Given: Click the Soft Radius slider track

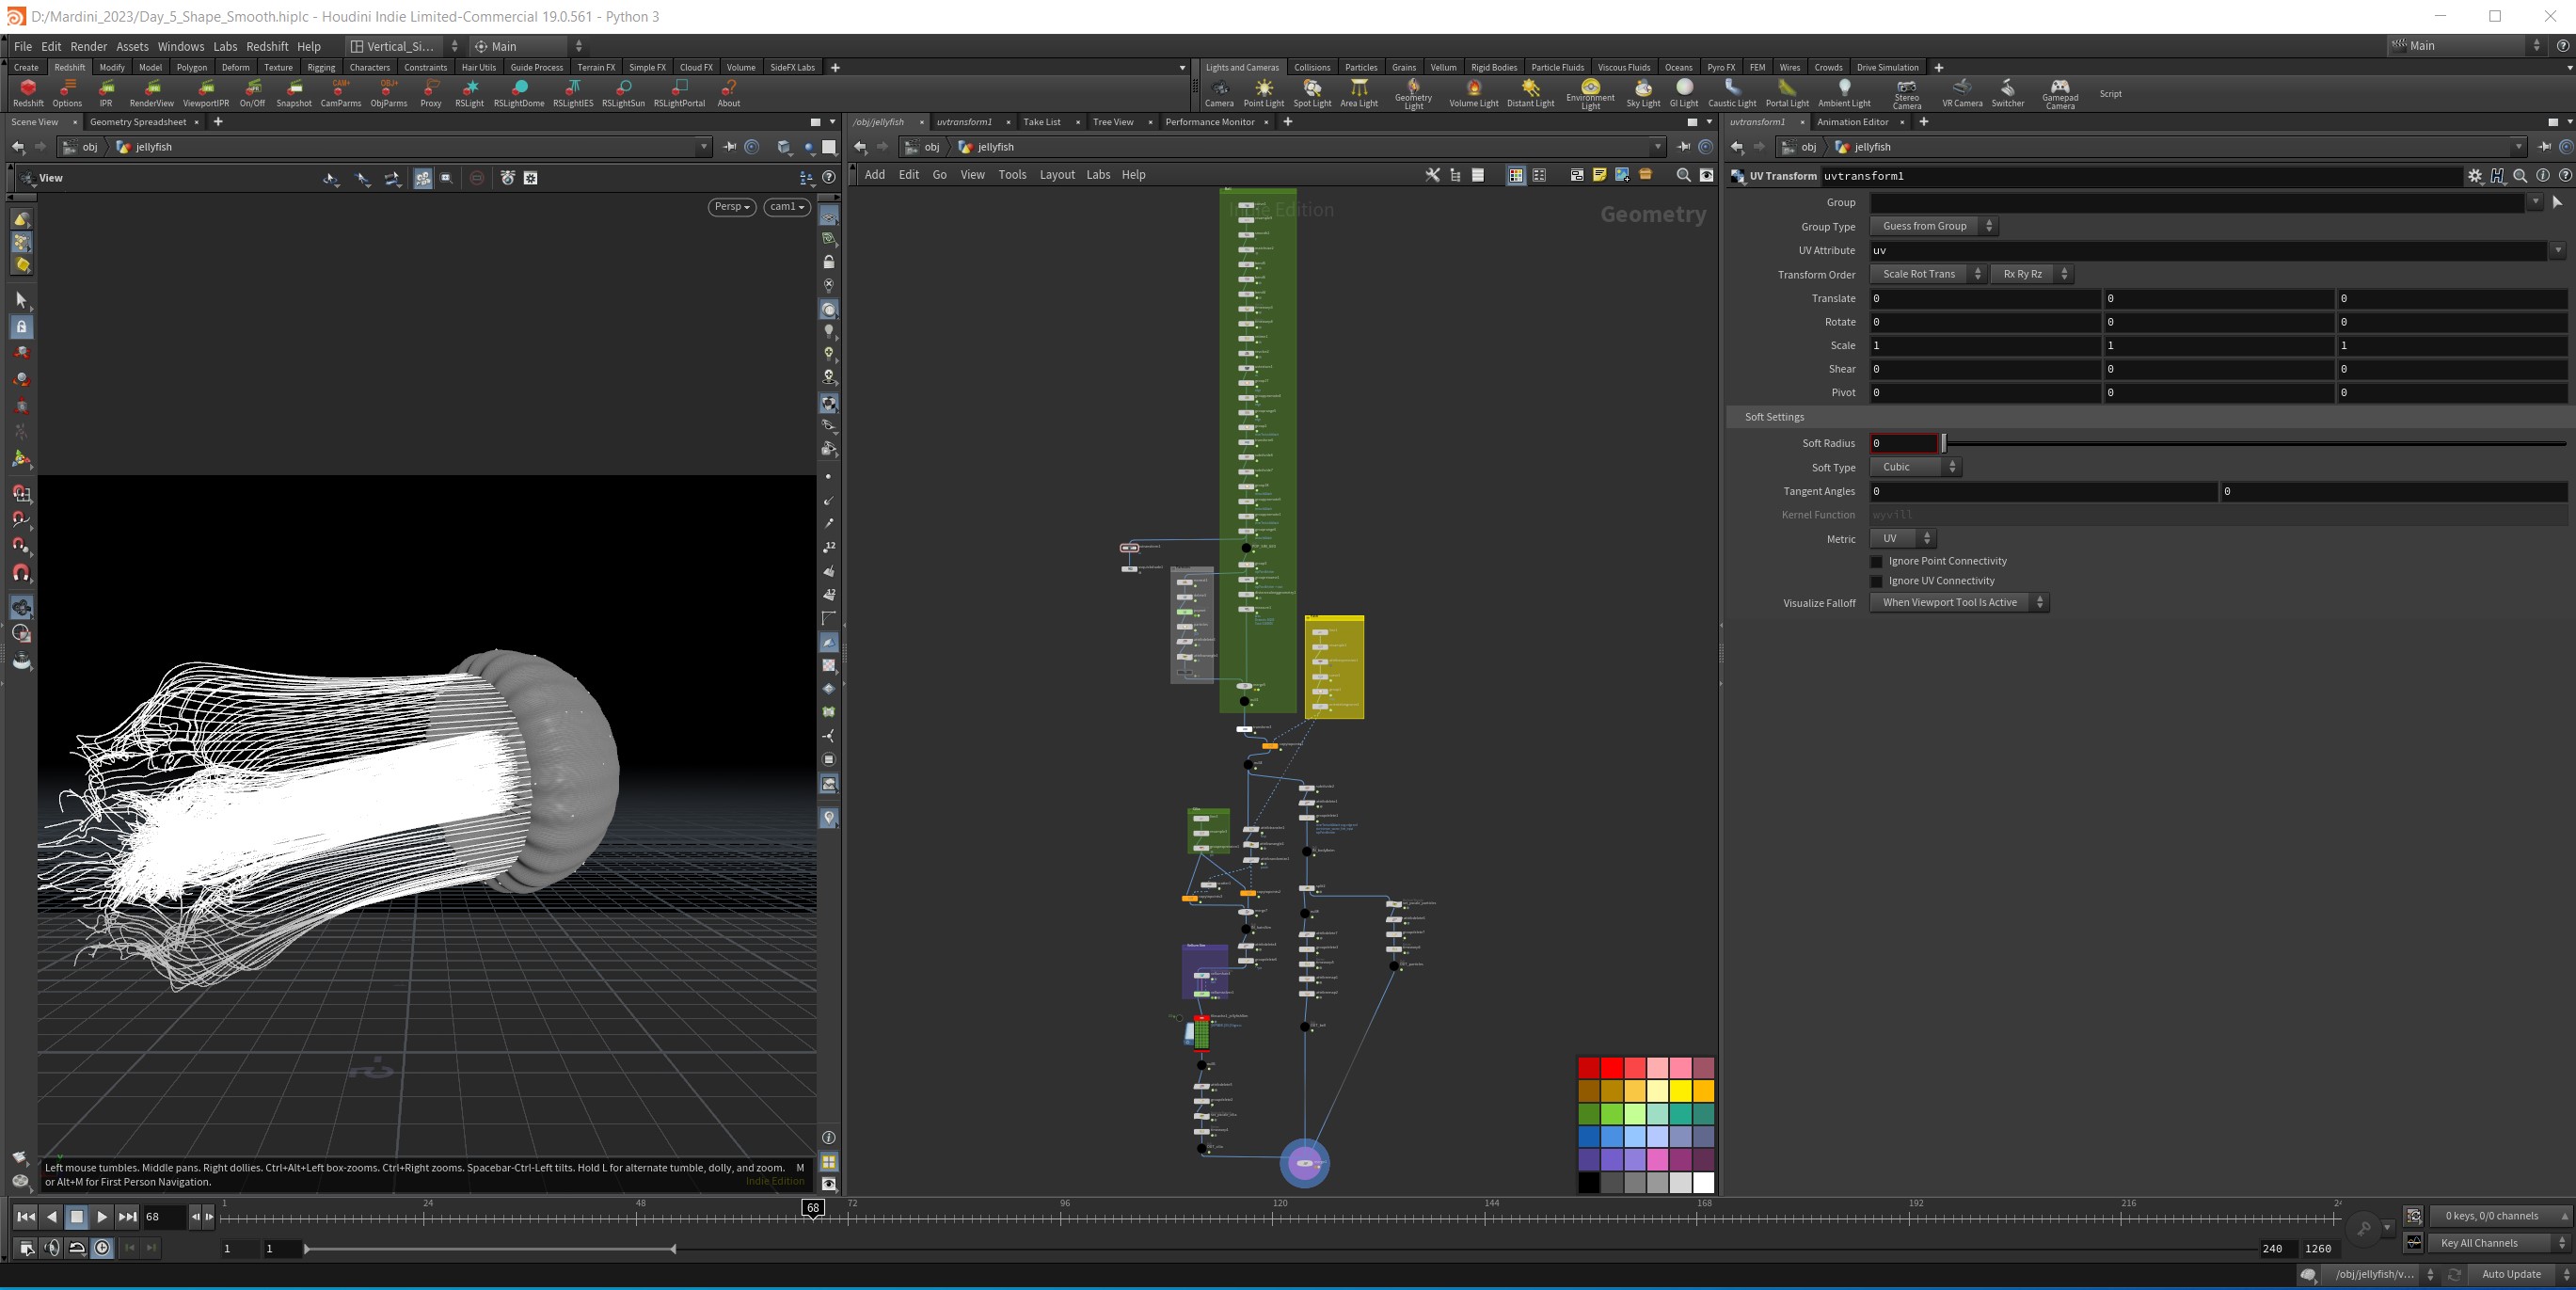Looking at the screenshot, I should coord(2255,443).
